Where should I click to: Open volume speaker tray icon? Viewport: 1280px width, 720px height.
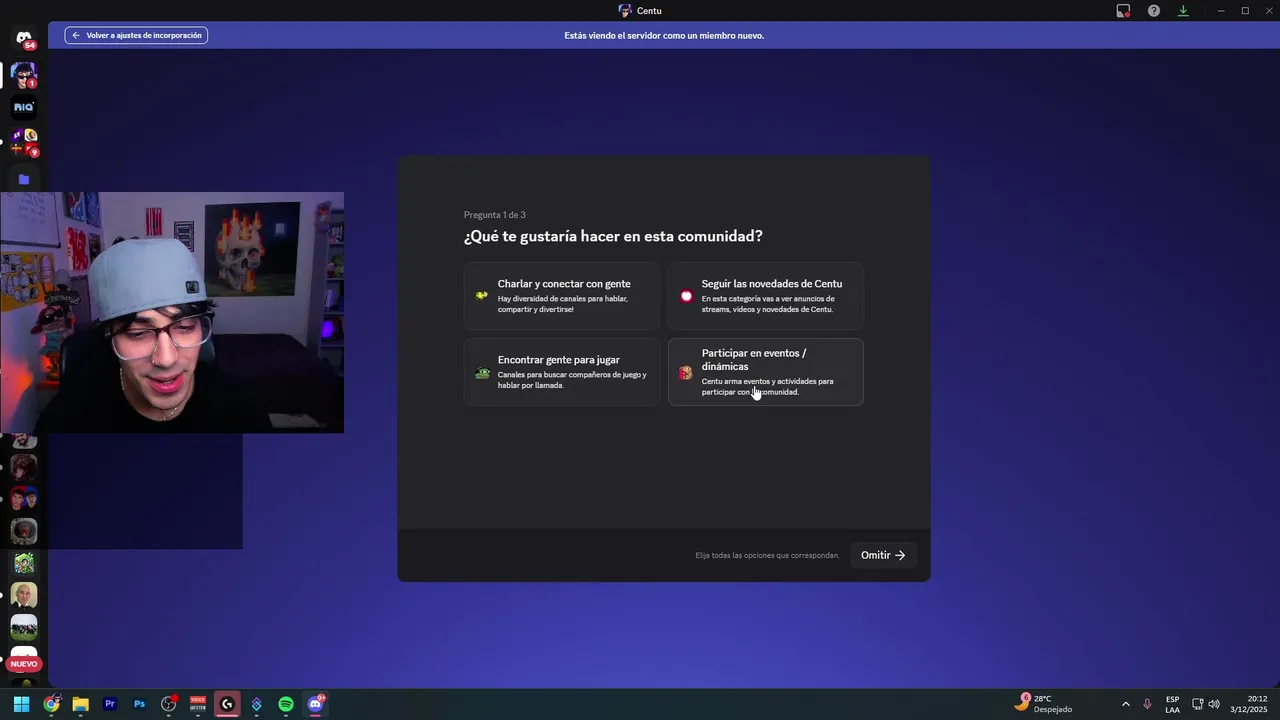click(1214, 704)
